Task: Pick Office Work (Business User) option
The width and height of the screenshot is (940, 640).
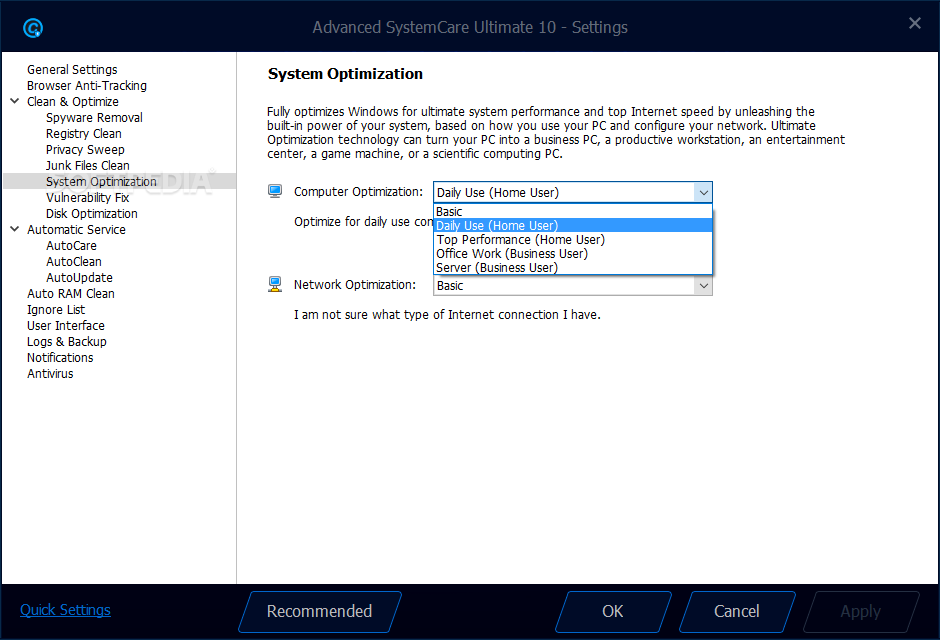Action: coord(573,253)
